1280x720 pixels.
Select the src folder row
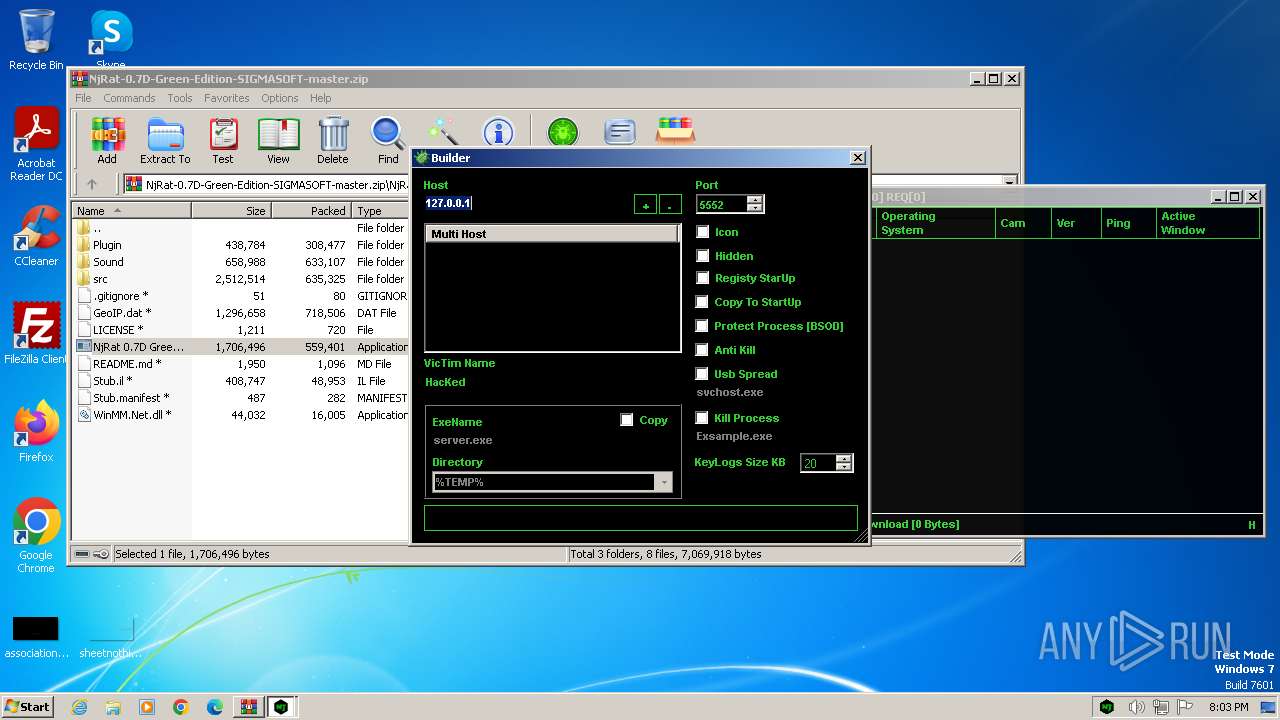coord(240,279)
